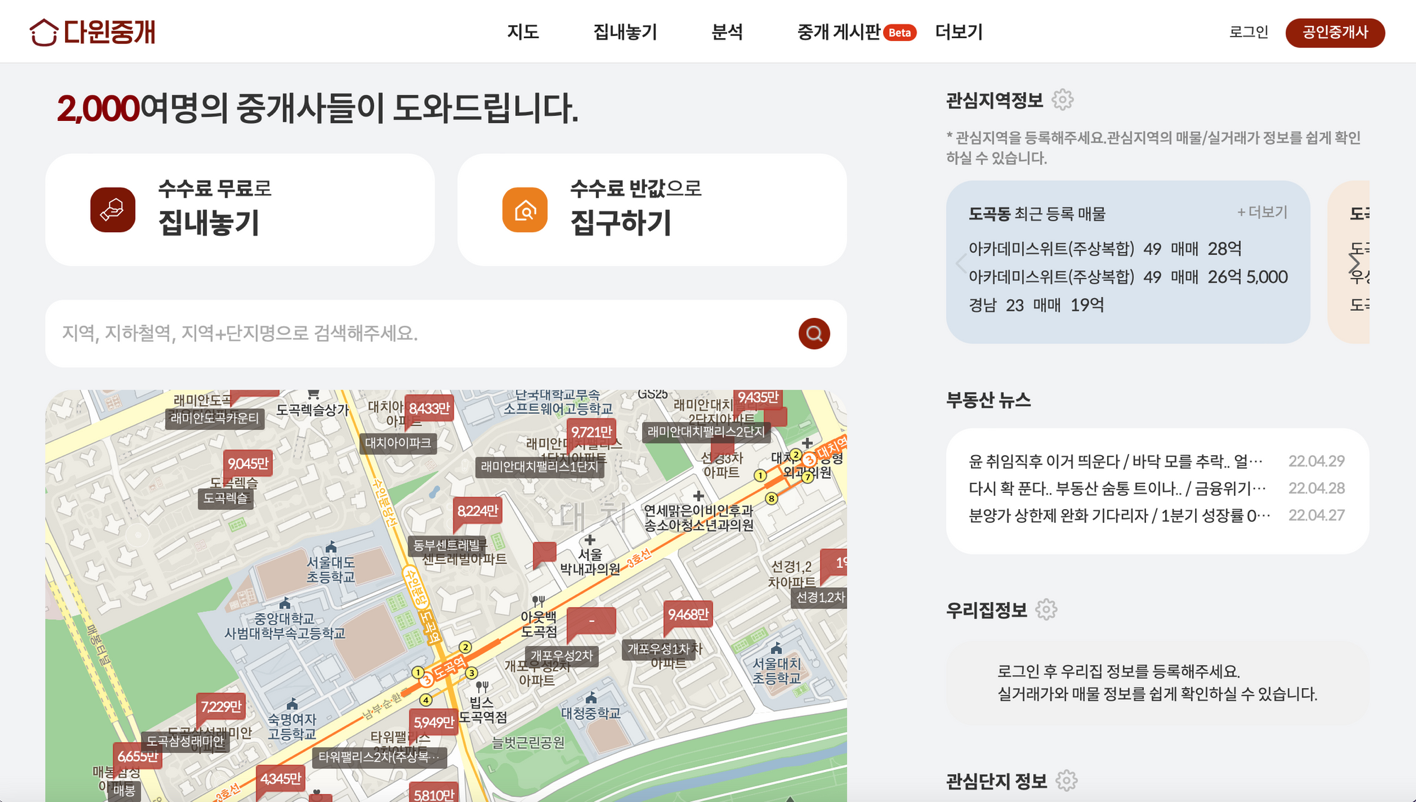This screenshot has height=802, width=1418.
Task: Open 더보기 for 도곡동 recent listings
Action: pyautogui.click(x=1261, y=213)
